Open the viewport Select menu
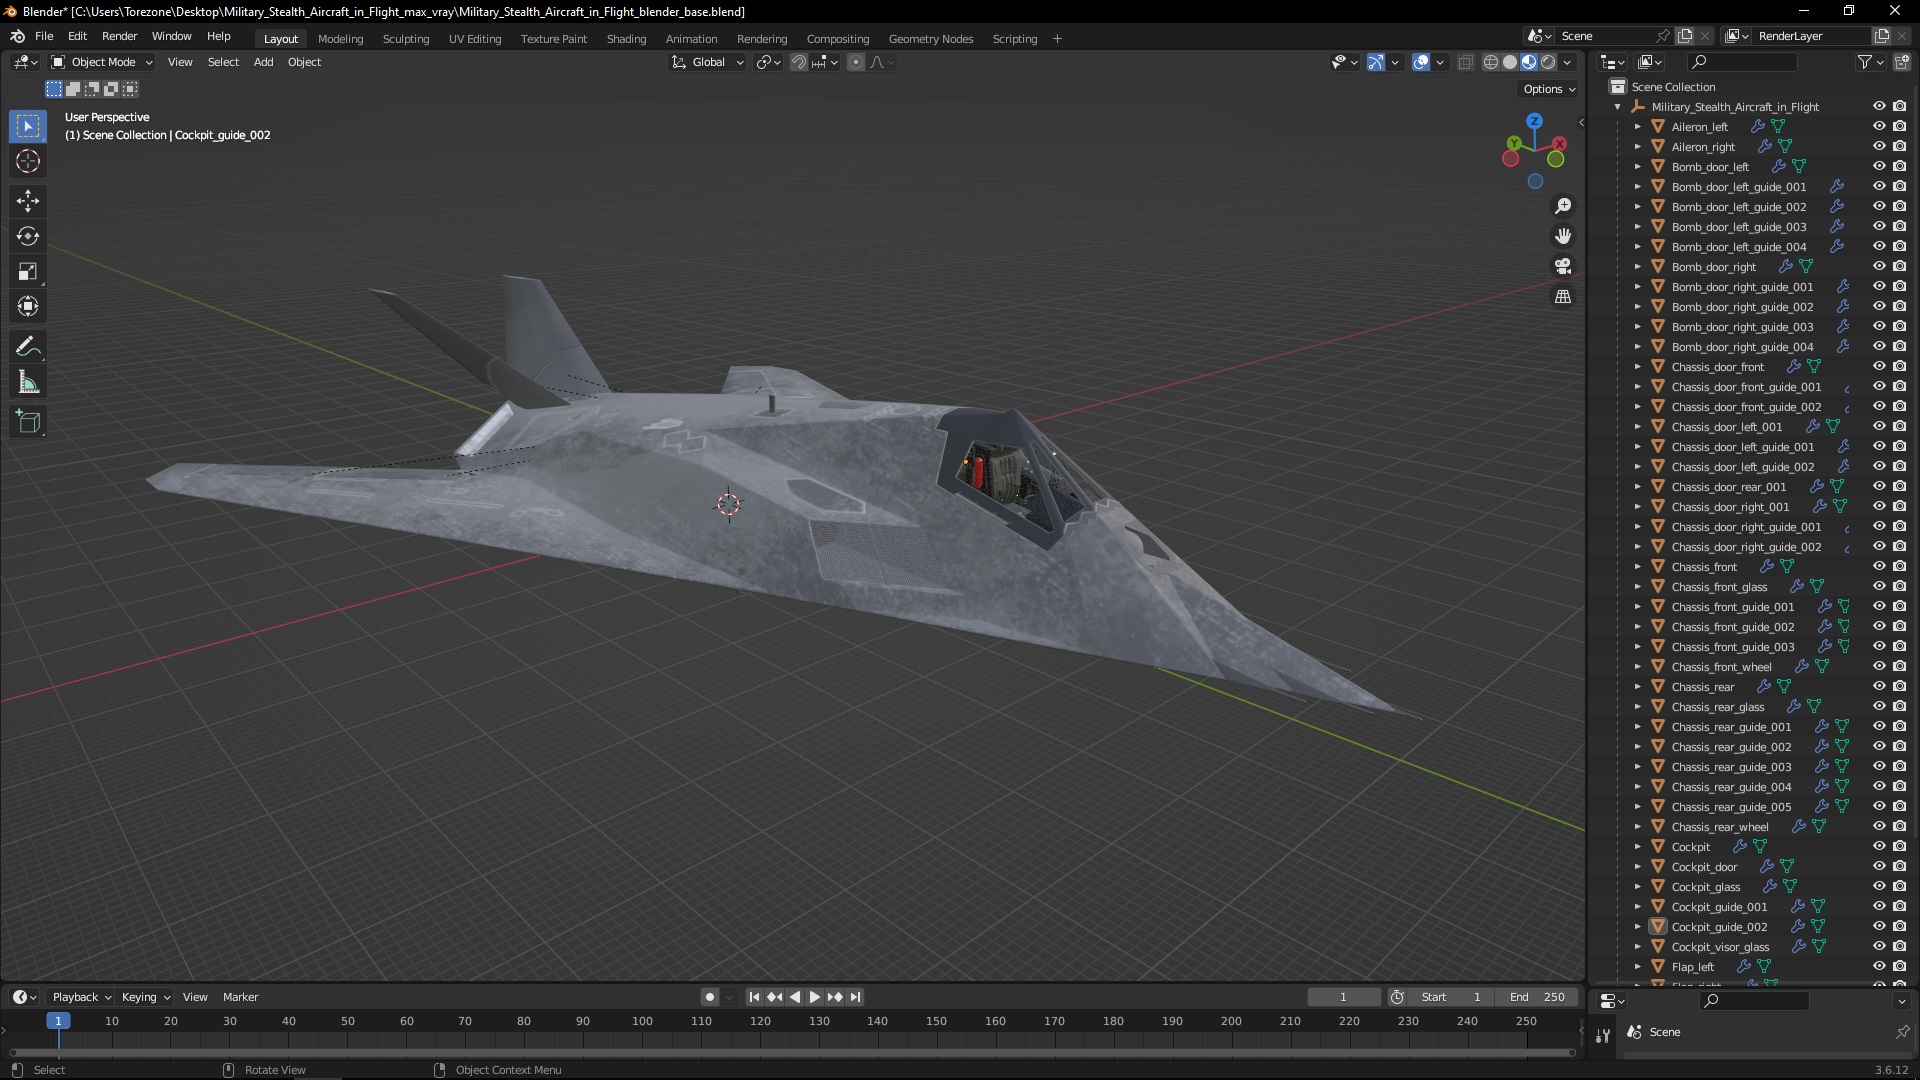1920x1080 pixels. [x=223, y=62]
